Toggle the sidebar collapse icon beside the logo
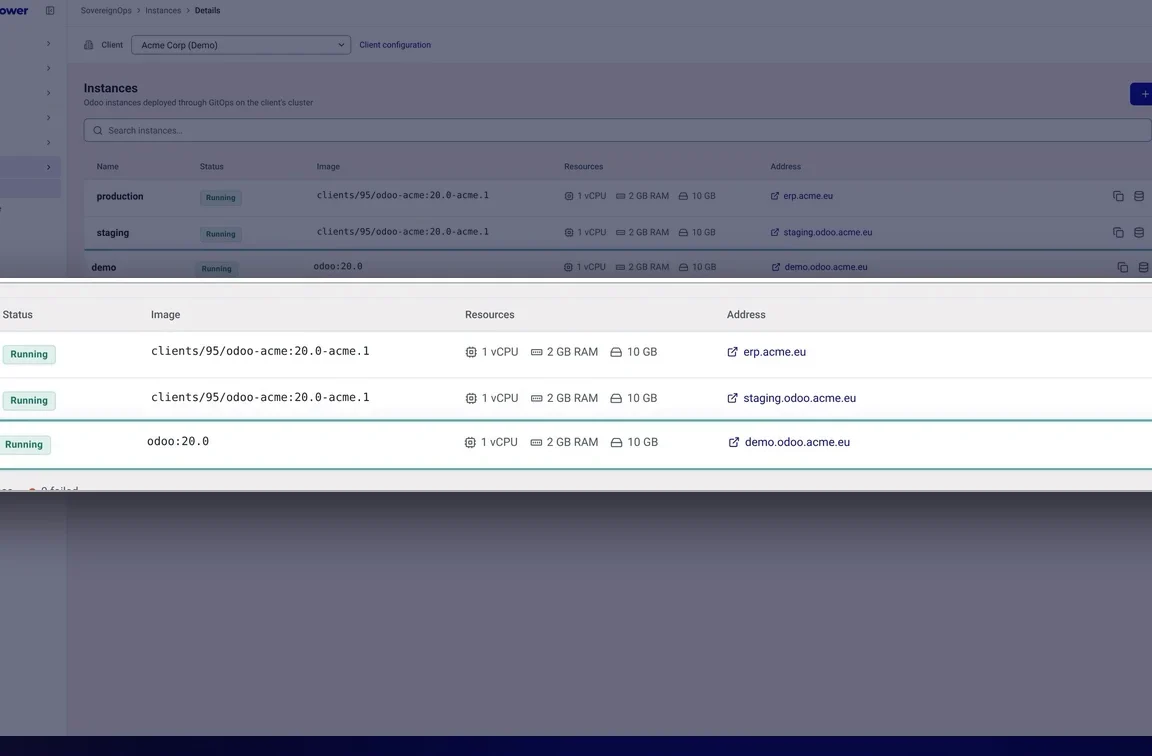Viewport: 1152px width, 756px height. [50, 10]
